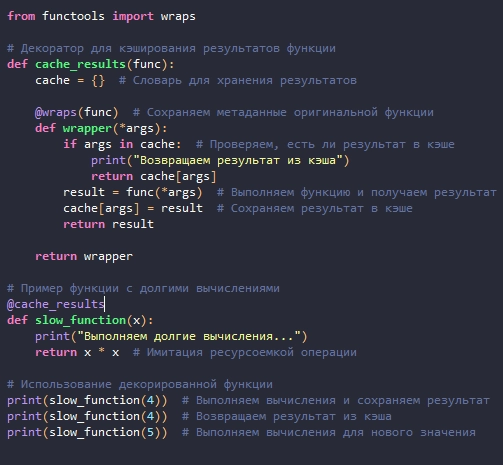Click comment 'Словарь для хранения результатов'
The width and height of the screenshot is (503, 465).
pos(238,80)
